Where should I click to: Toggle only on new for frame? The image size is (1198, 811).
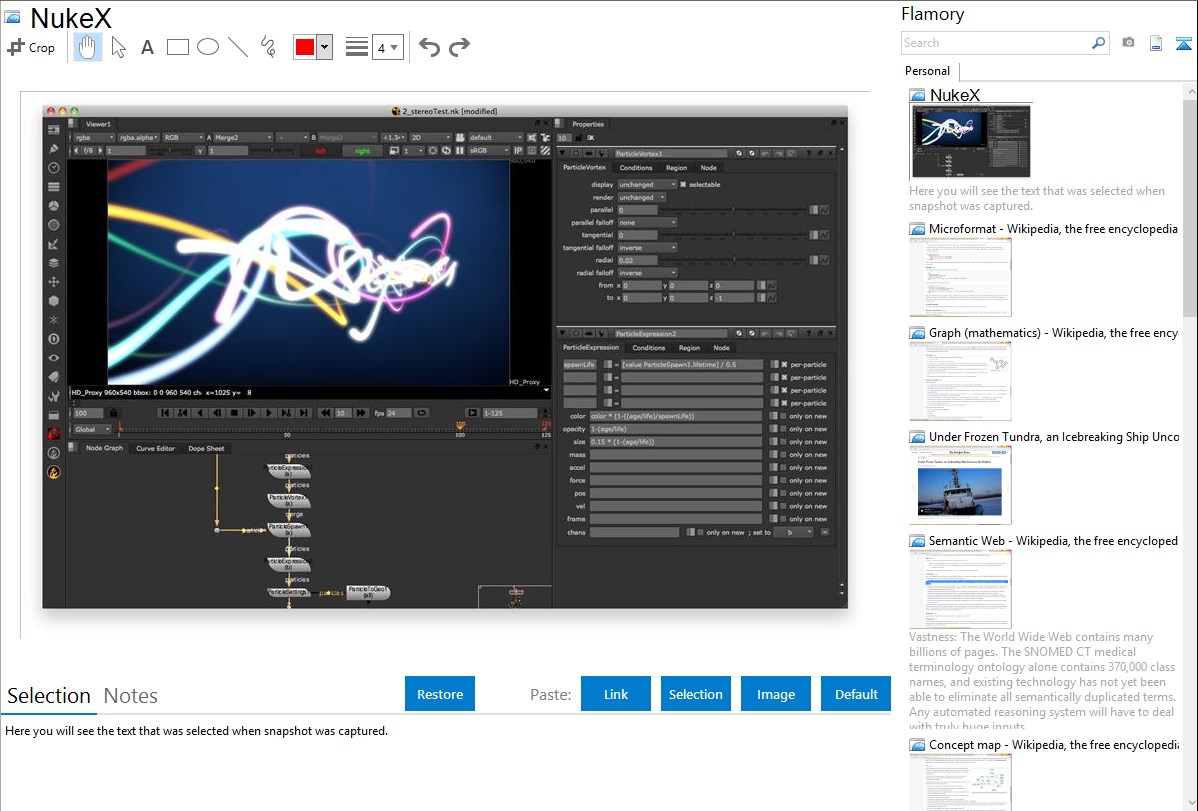click(x=784, y=519)
